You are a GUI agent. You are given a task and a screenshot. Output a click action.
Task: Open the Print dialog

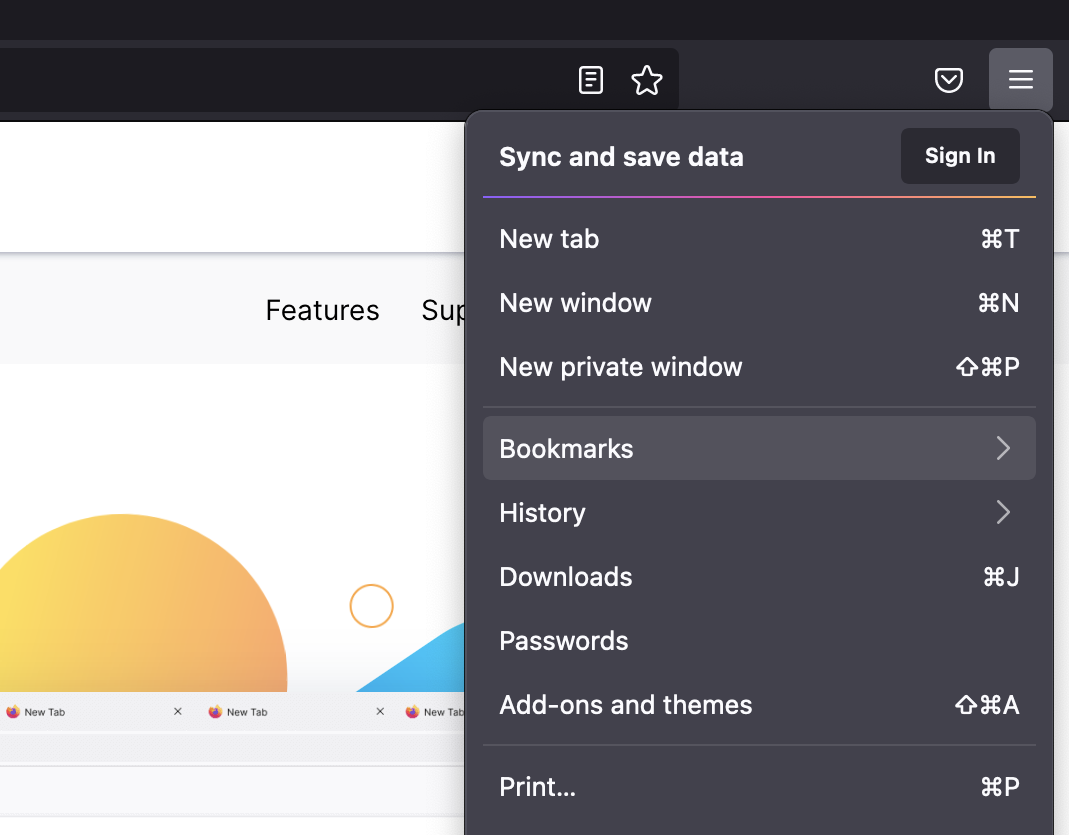(538, 787)
